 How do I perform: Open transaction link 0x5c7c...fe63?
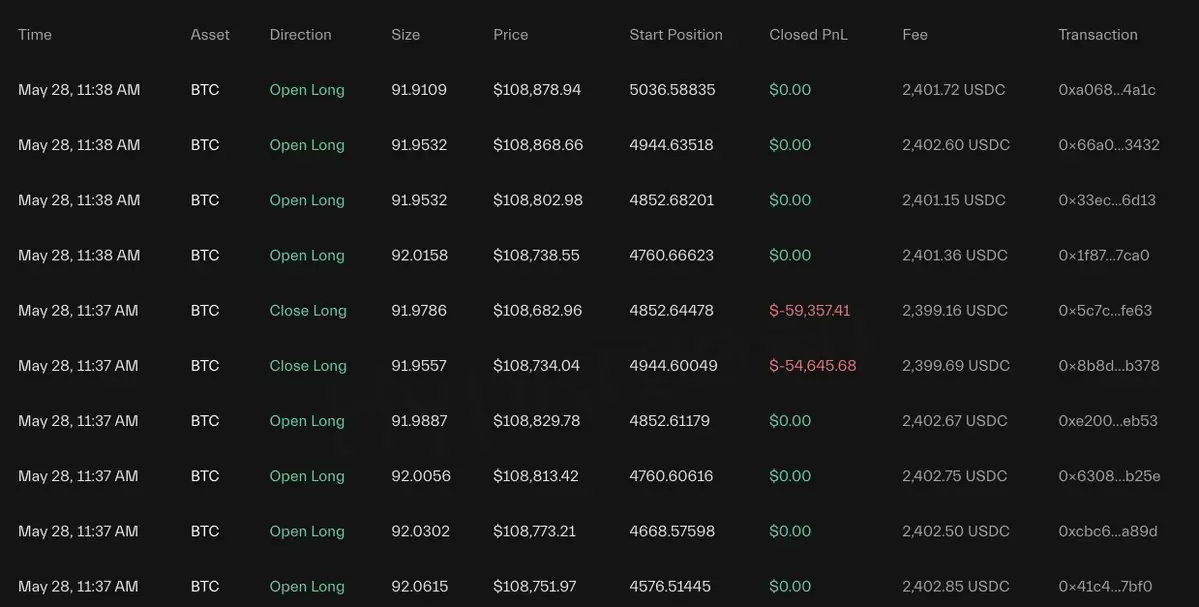[x=1105, y=310]
